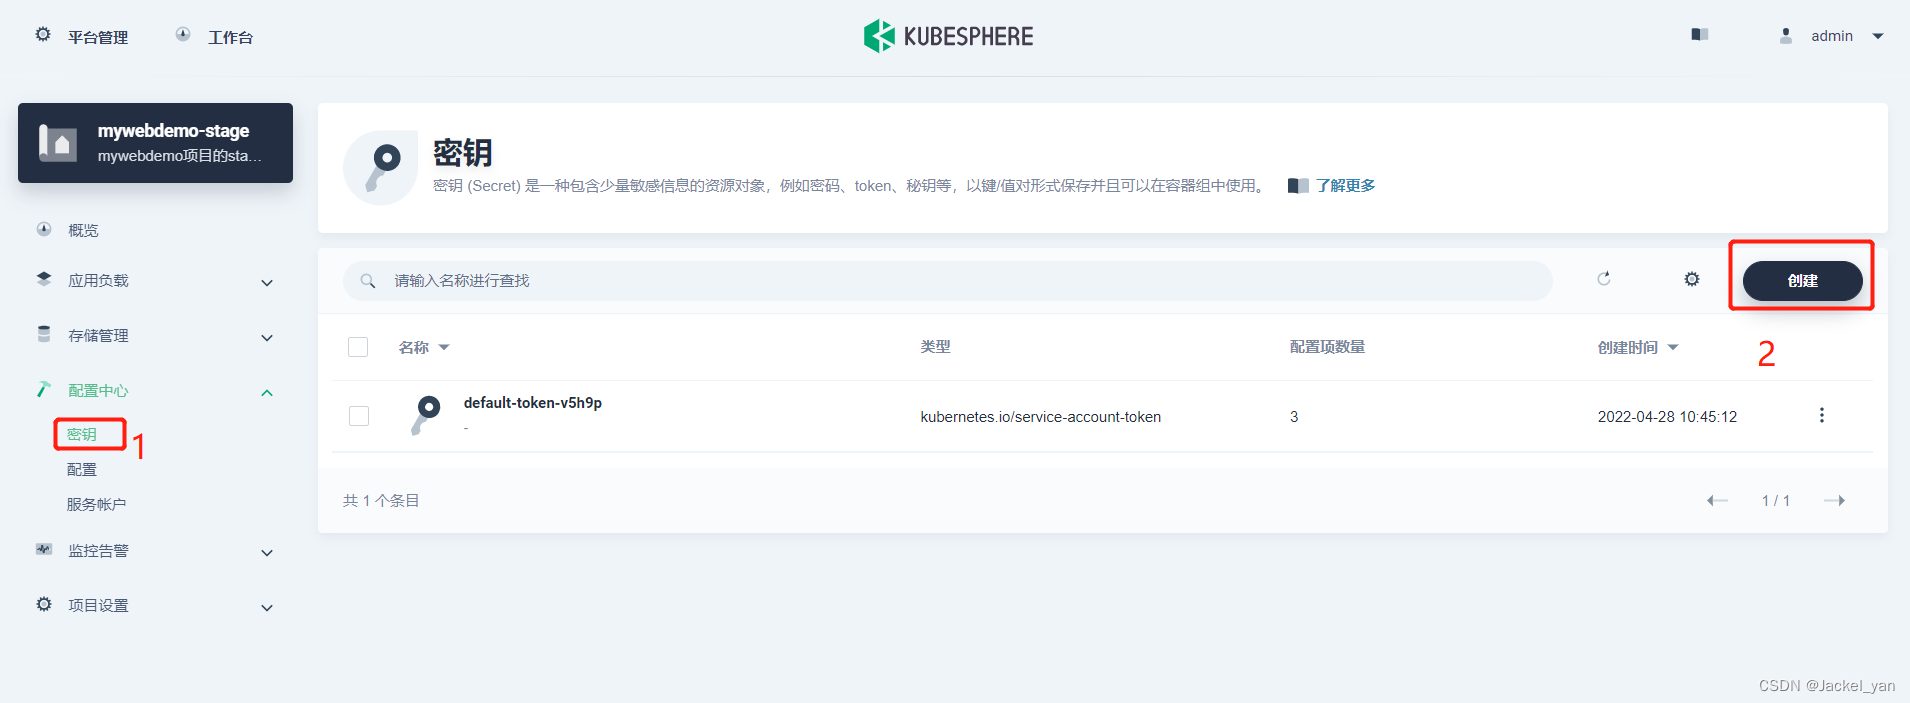
Task: Click the 存储管理 storage database icon
Action: pyautogui.click(x=44, y=334)
